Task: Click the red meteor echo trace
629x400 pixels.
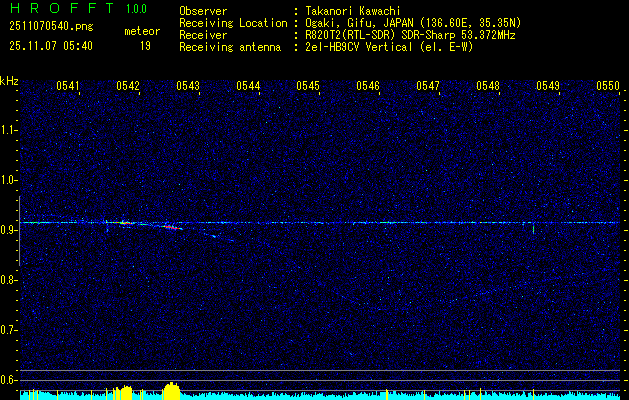Action: 172,227
